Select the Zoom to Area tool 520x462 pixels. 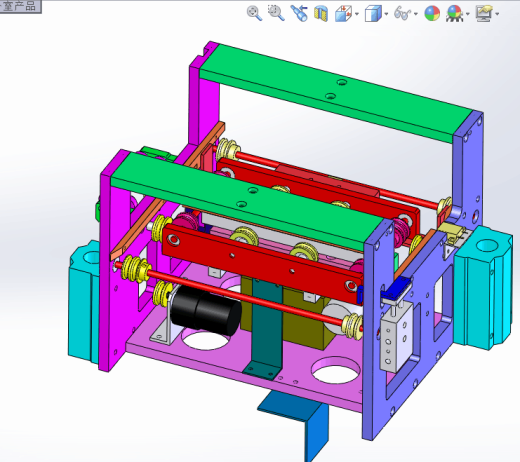pyautogui.click(x=276, y=13)
